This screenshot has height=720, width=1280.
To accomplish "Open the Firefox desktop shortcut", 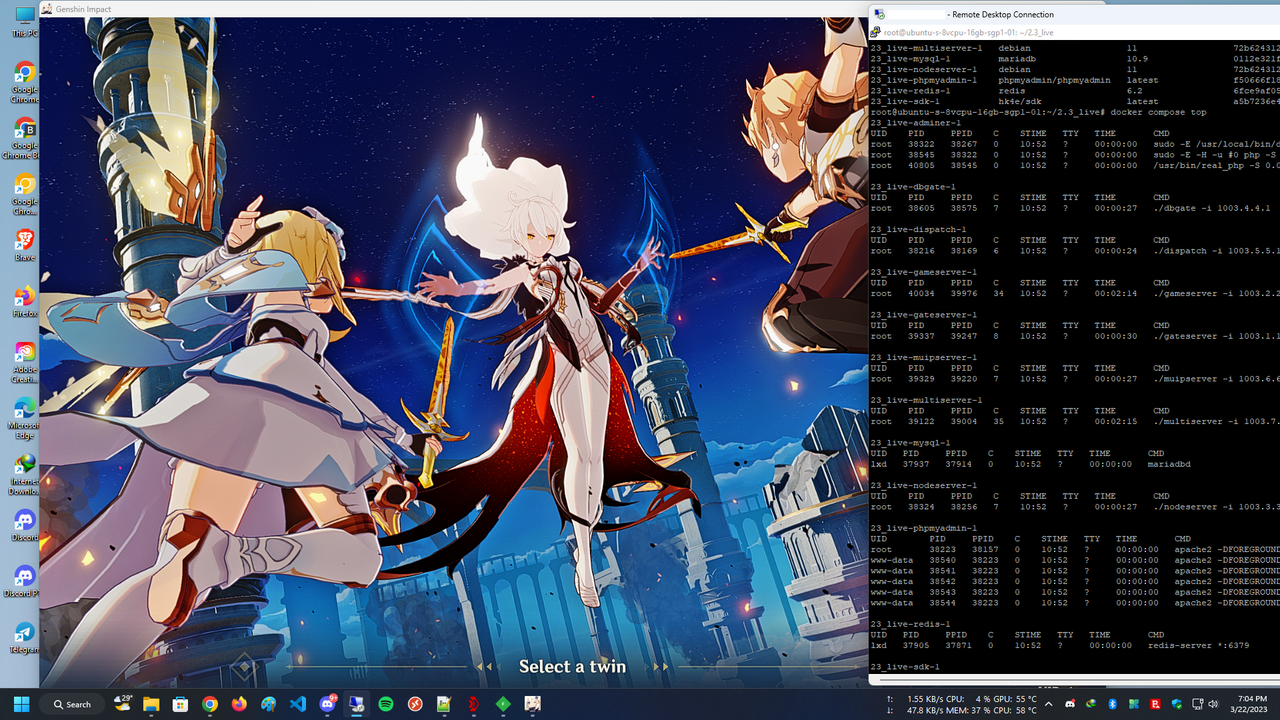I will (24, 302).
